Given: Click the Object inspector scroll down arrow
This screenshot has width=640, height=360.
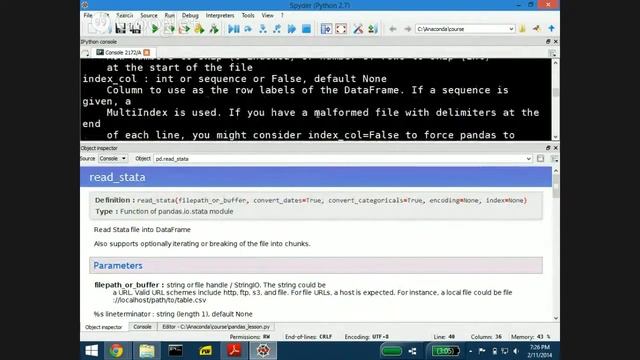Looking at the screenshot, I should [556, 318].
